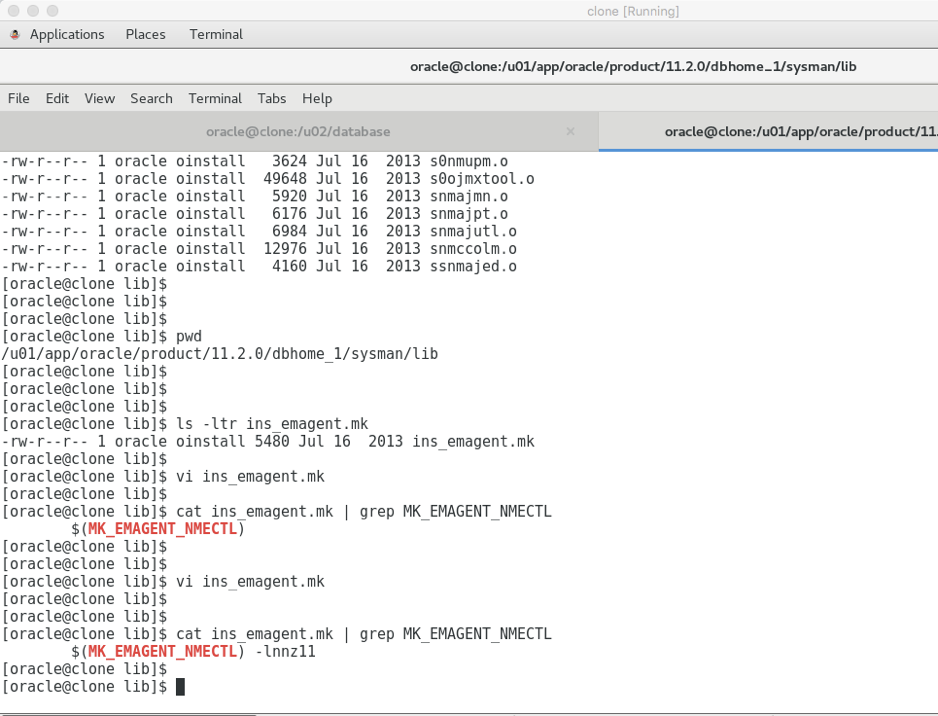Close the /u02/database terminal tab
Image resolution: width=938 pixels, height=716 pixels.
570,131
